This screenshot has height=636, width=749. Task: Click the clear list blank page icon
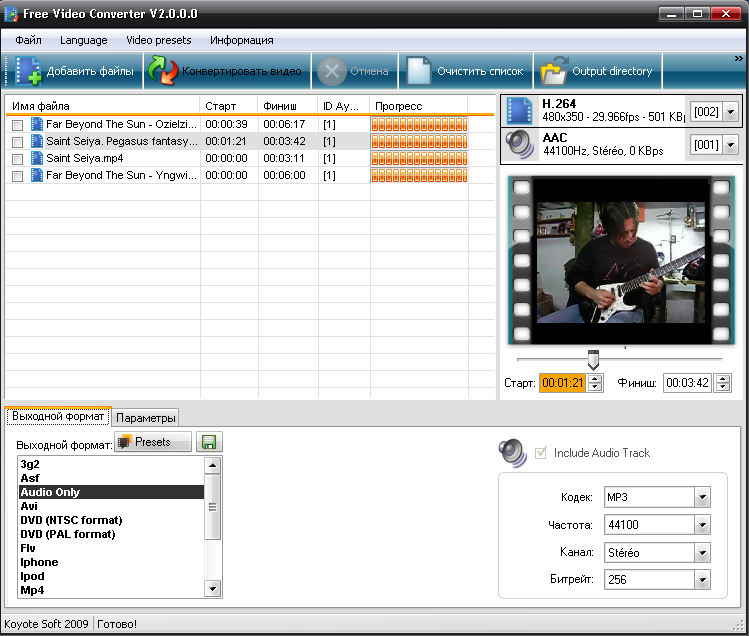pyautogui.click(x=418, y=71)
